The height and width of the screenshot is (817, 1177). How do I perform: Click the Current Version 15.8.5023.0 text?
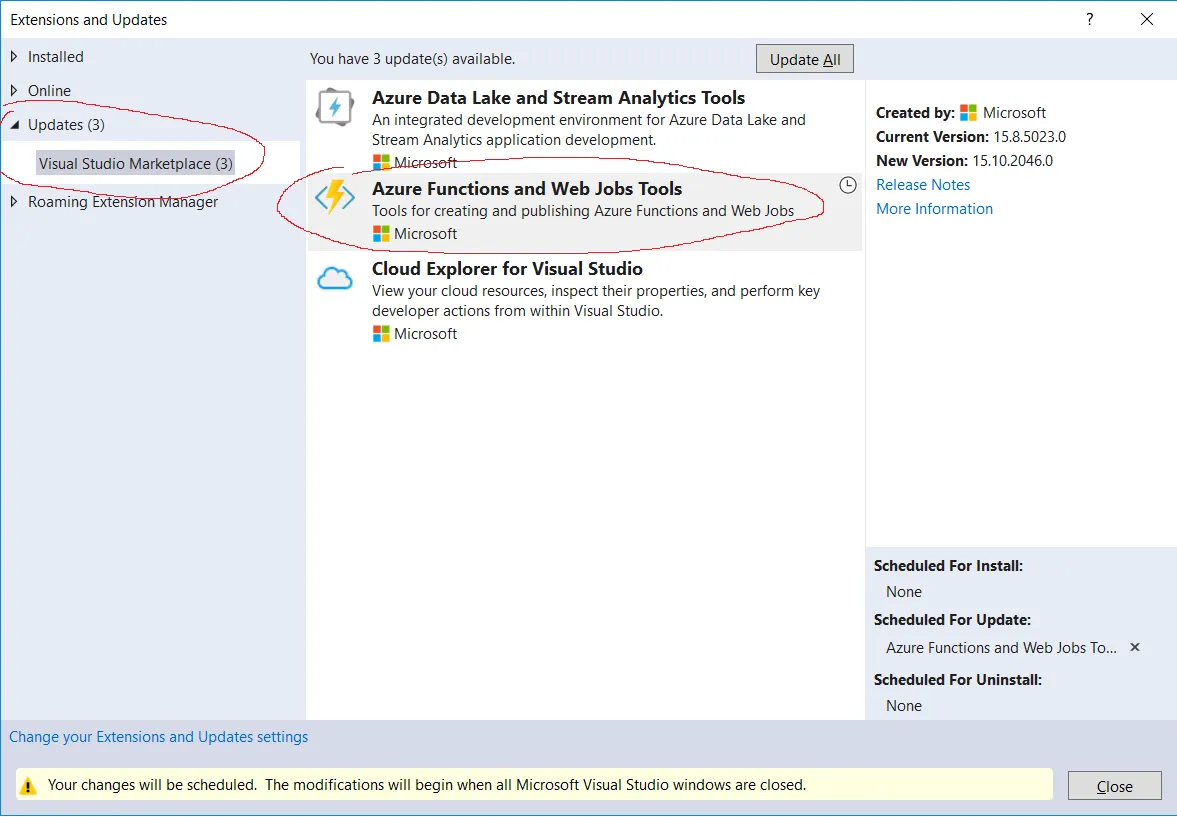(971, 137)
